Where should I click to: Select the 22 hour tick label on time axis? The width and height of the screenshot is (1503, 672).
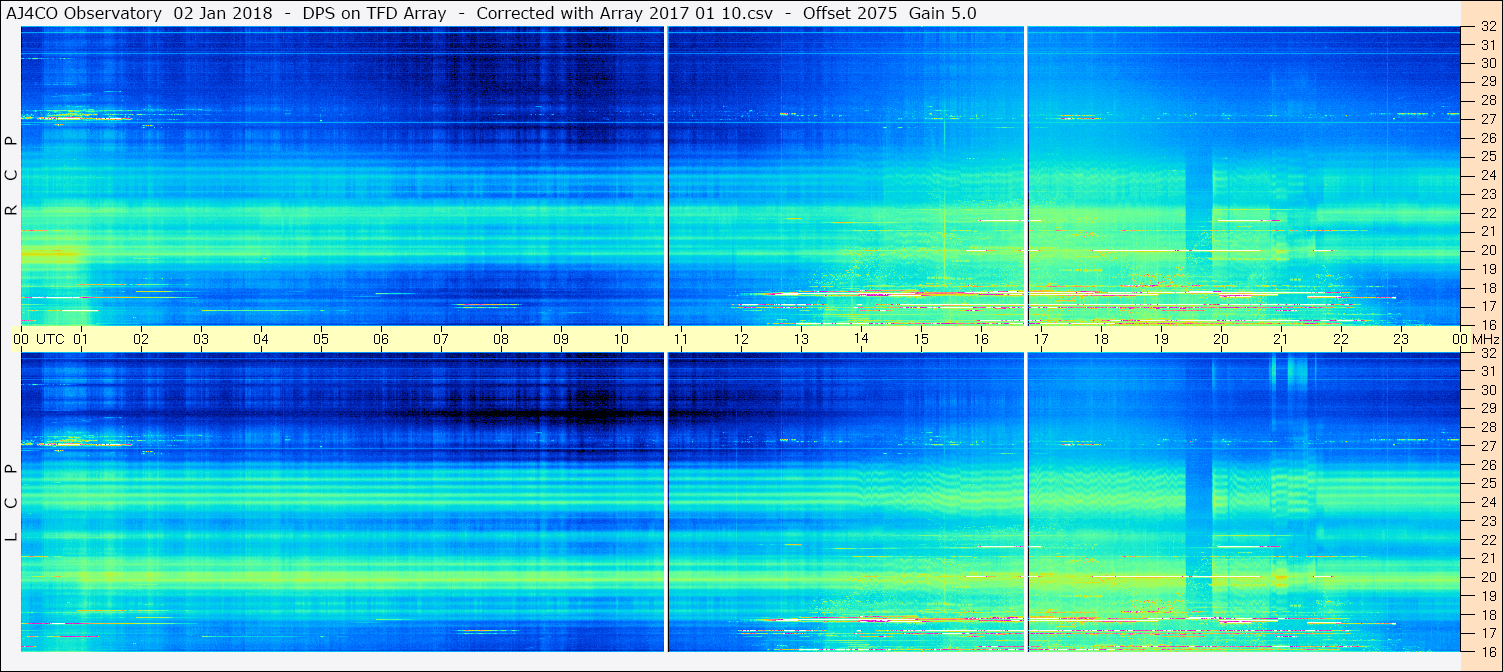[x=1341, y=339]
